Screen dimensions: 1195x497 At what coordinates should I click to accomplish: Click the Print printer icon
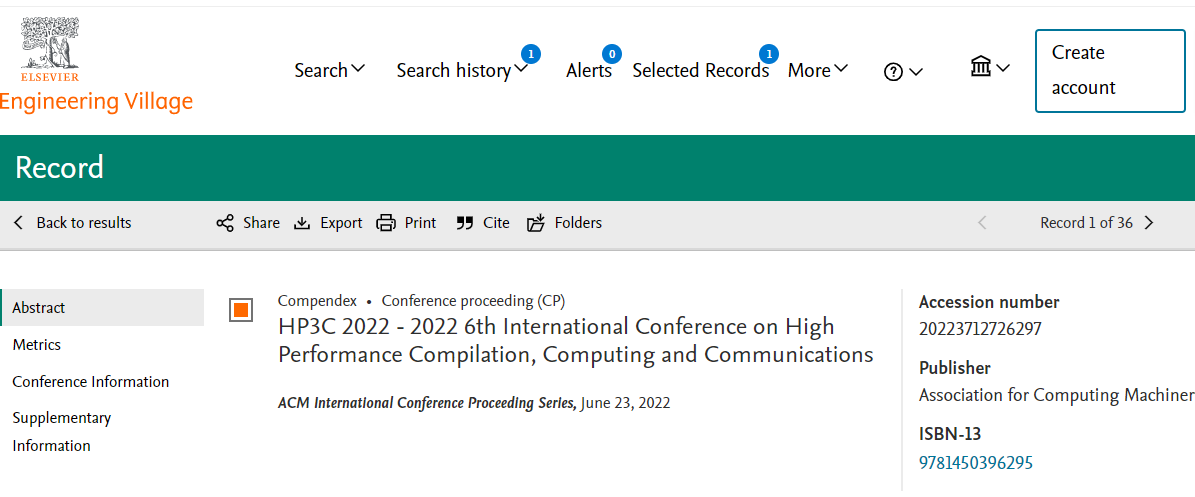tap(386, 223)
